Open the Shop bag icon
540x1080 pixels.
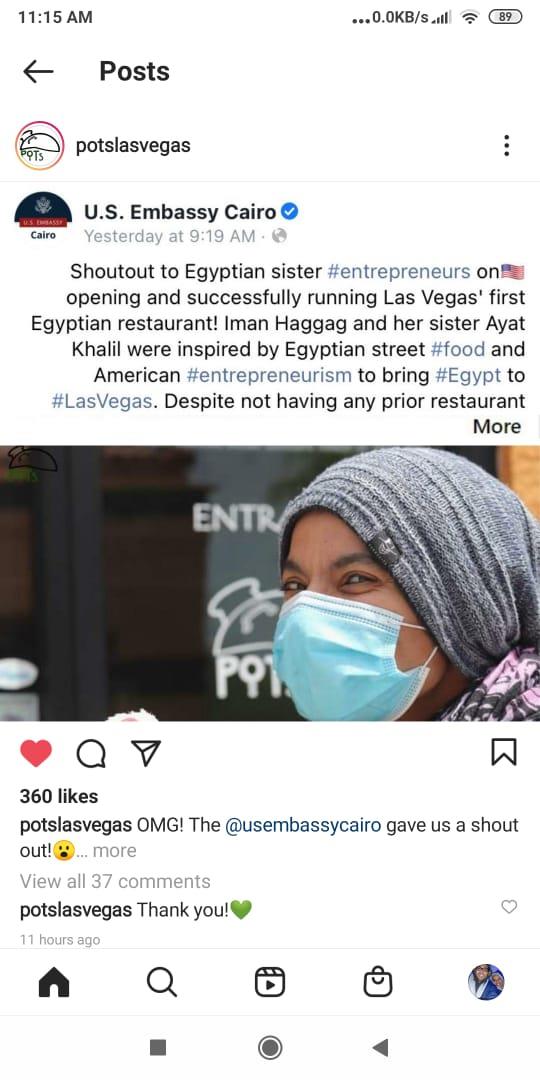[x=377, y=982]
